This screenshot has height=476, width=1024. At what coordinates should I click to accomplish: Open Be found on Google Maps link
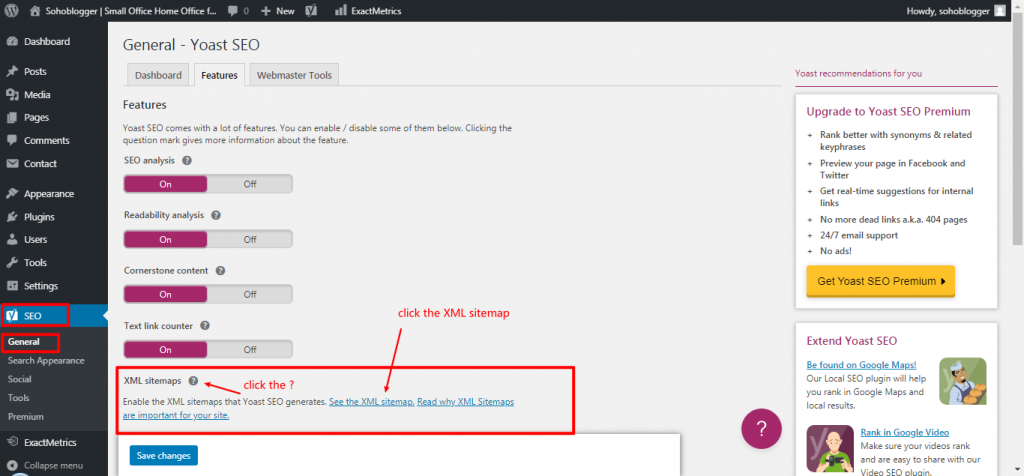tap(861, 364)
